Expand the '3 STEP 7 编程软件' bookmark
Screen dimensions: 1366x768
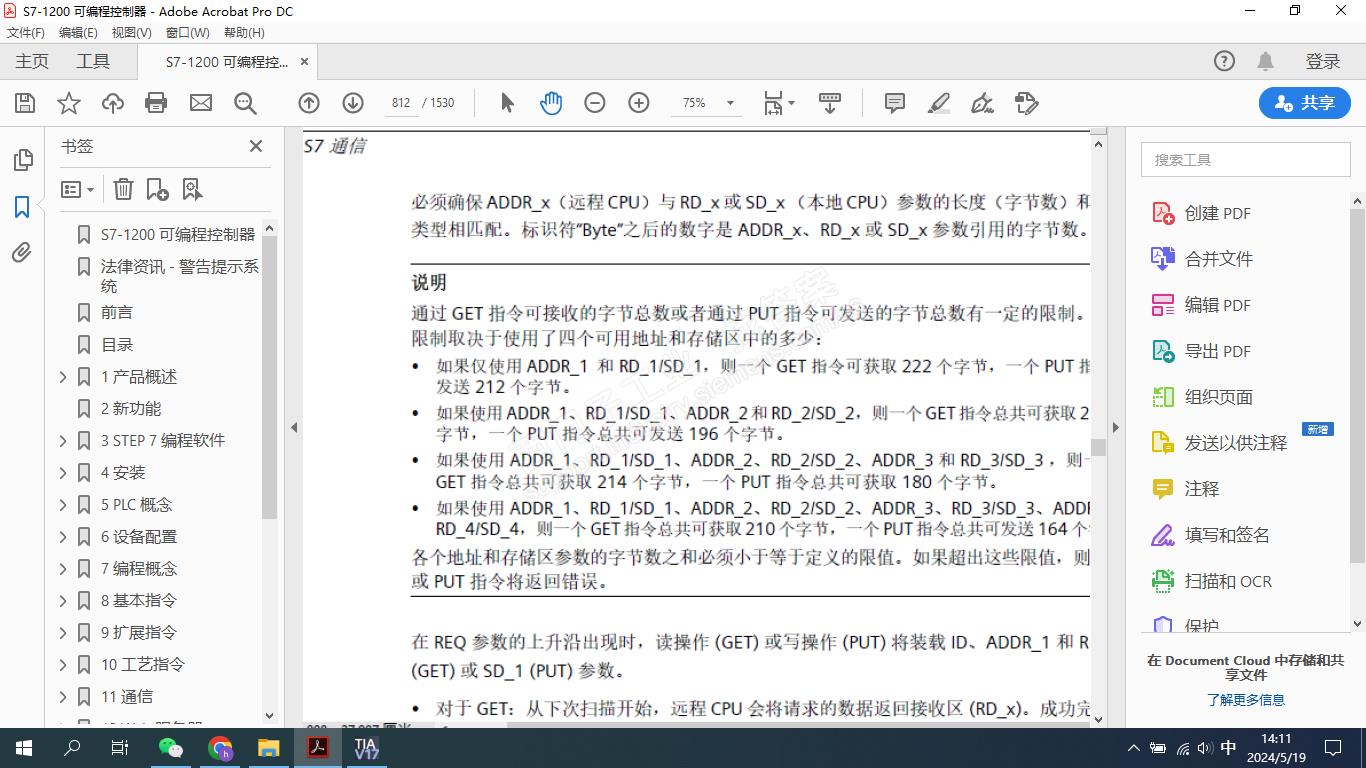[x=63, y=441]
